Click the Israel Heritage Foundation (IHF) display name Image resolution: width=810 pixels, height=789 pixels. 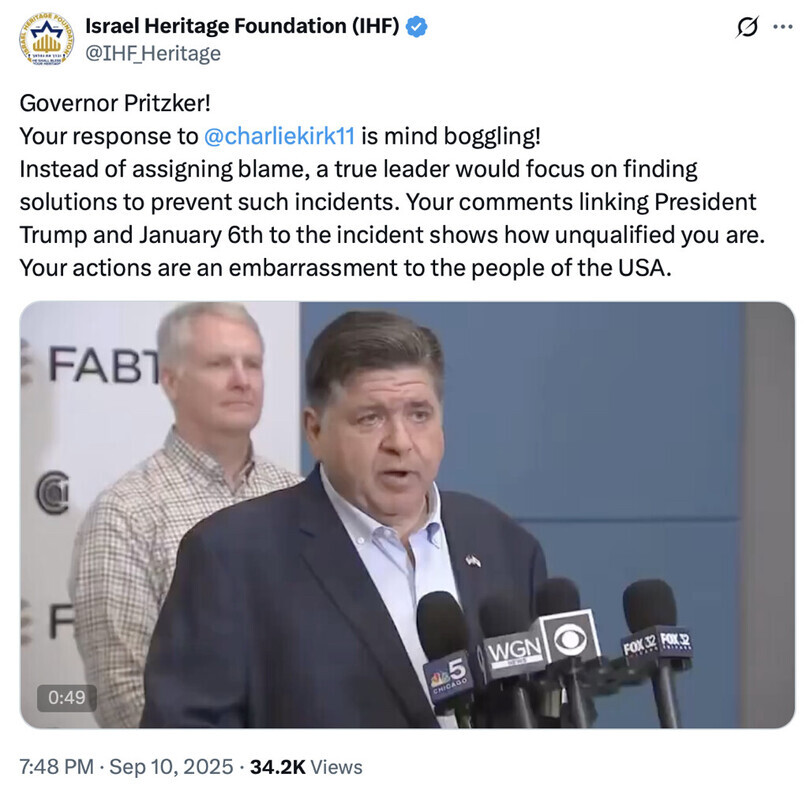pyautogui.click(x=243, y=28)
